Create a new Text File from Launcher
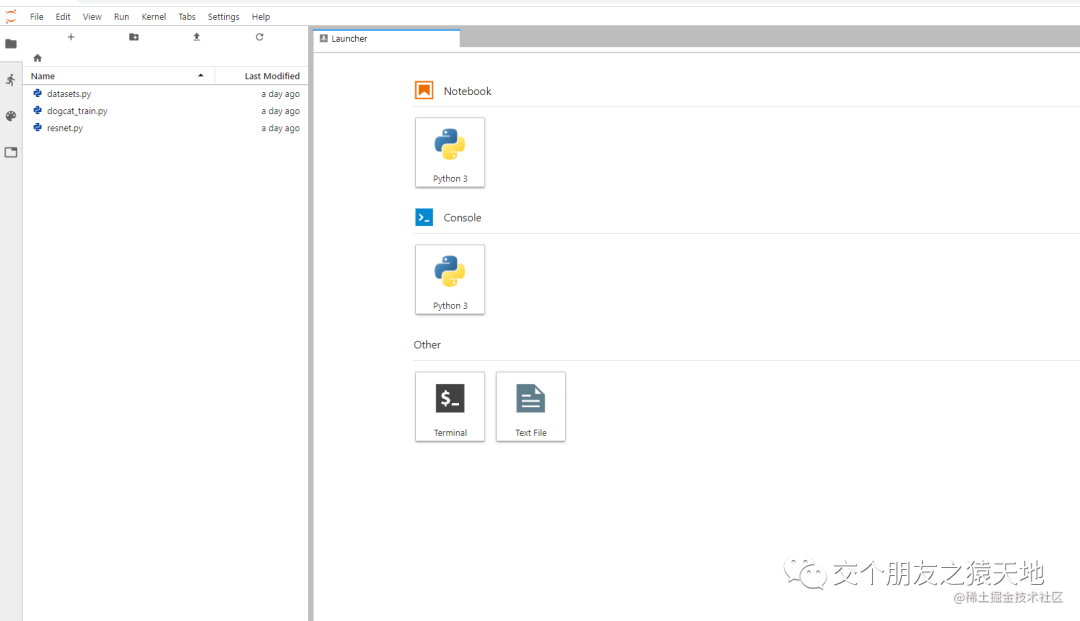Image resolution: width=1080 pixels, height=621 pixels. click(530, 406)
